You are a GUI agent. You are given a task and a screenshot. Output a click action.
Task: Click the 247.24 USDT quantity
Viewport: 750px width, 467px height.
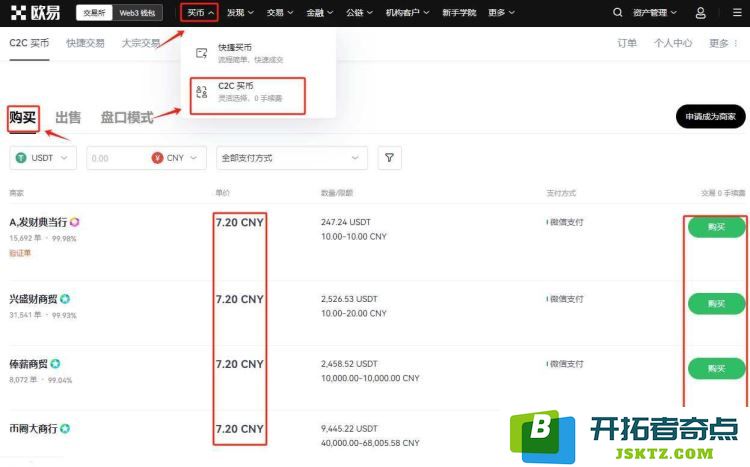(x=346, y=222)
